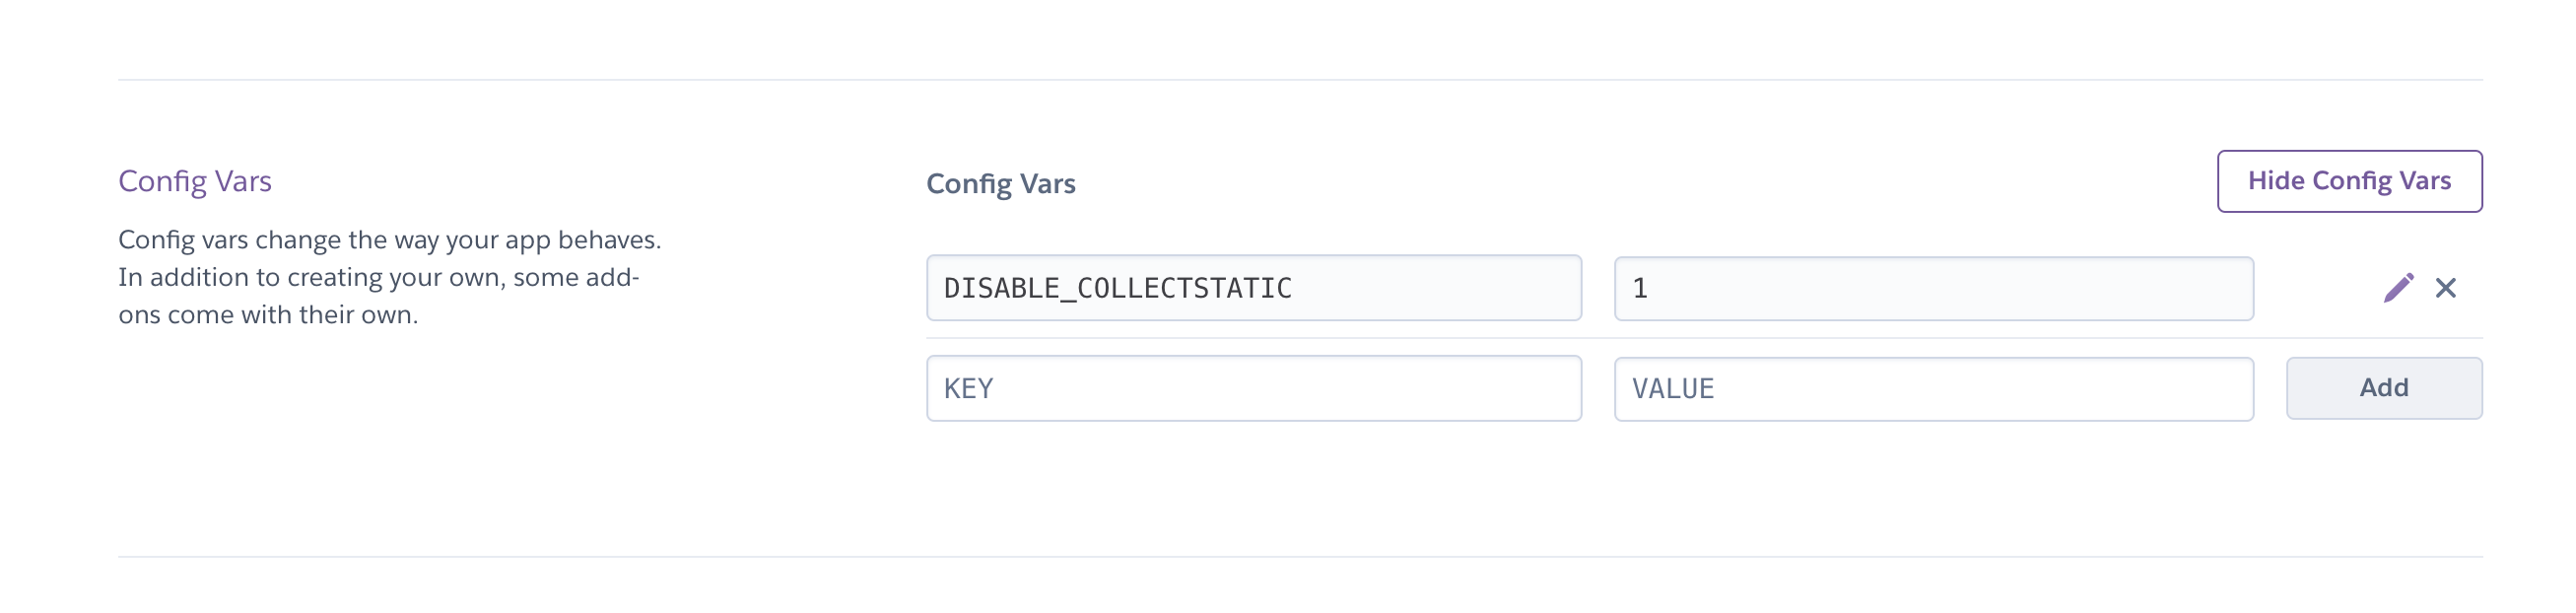Click the Hide Config Vars button
Image resolution: width=2576 pixels, height=613 pixels.
[x=2348, y=181]
